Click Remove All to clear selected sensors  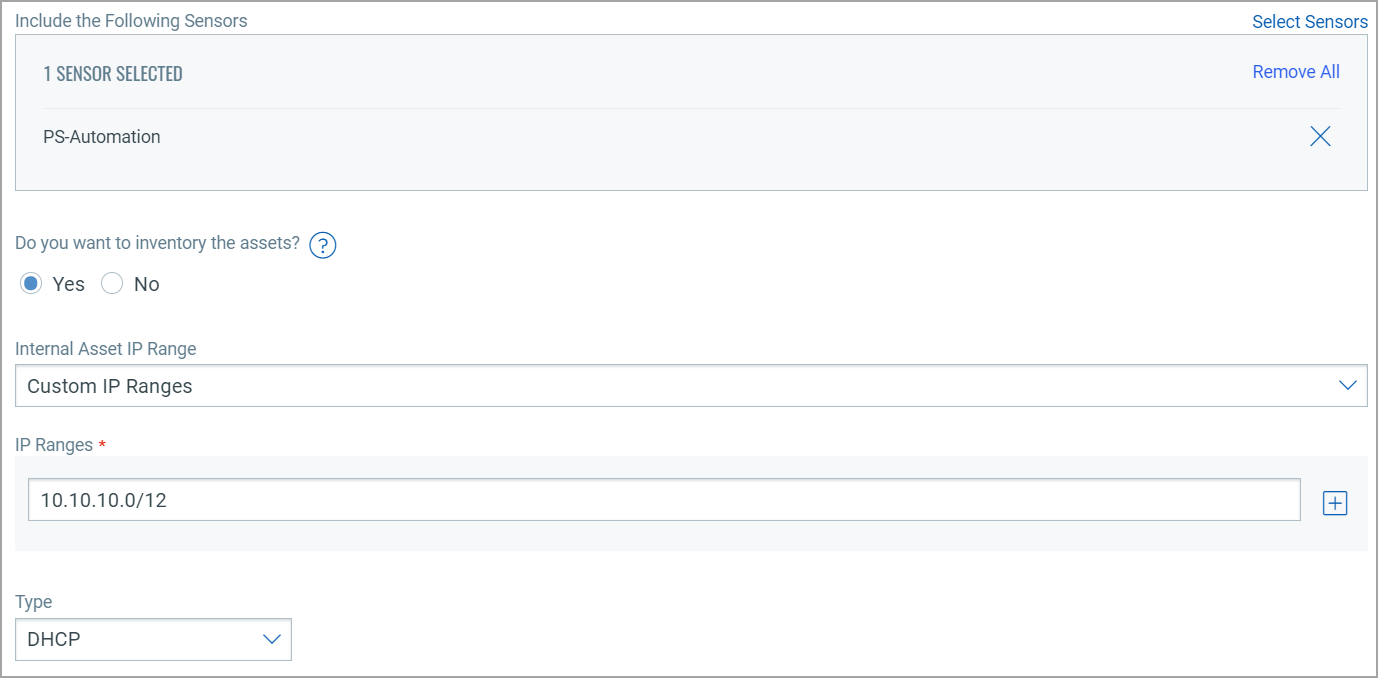1296,71
